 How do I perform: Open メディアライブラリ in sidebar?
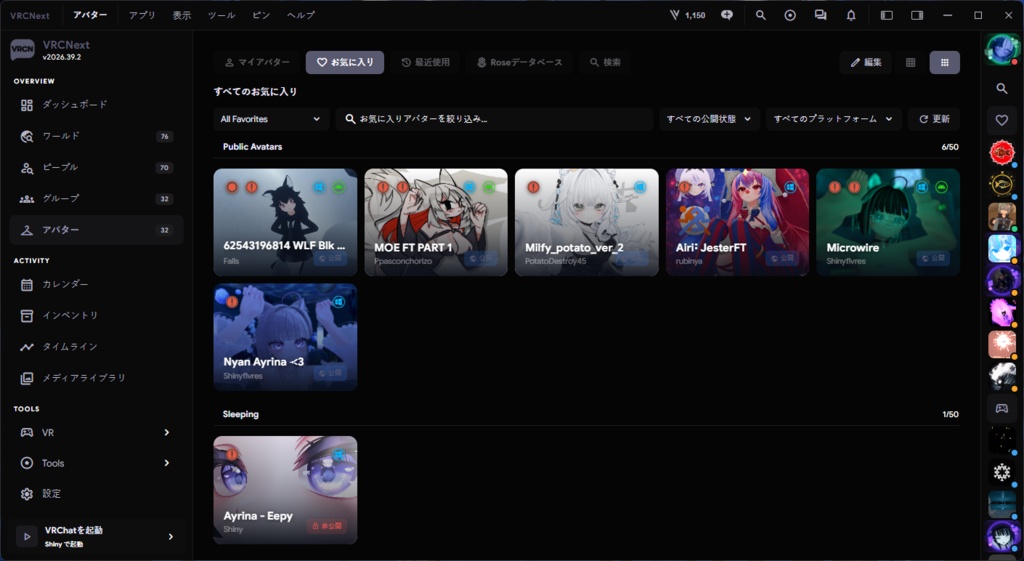click(x=97, y=377)
